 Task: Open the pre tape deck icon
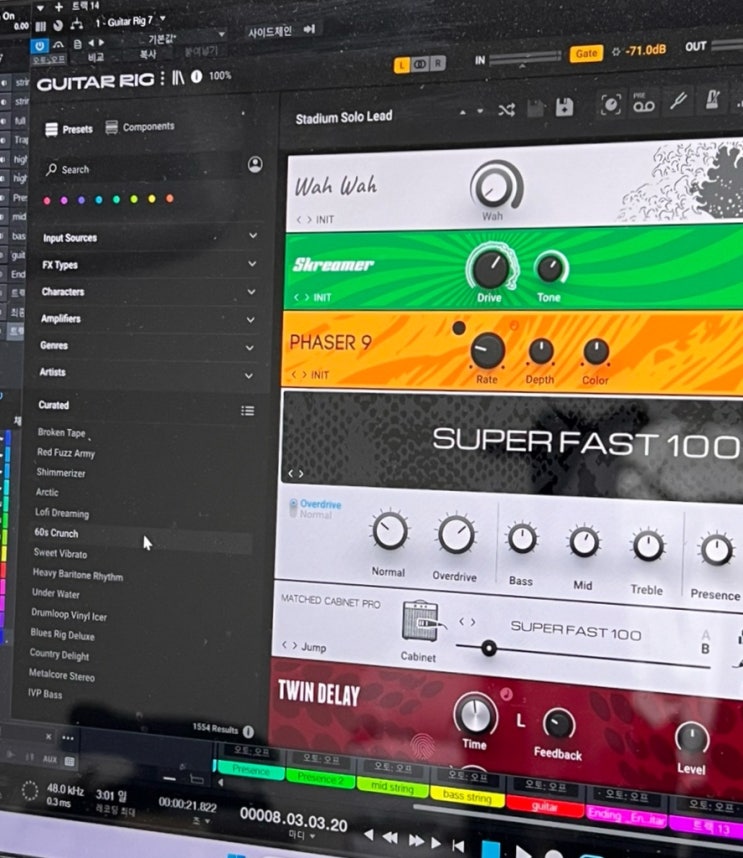tap(643, 103)
